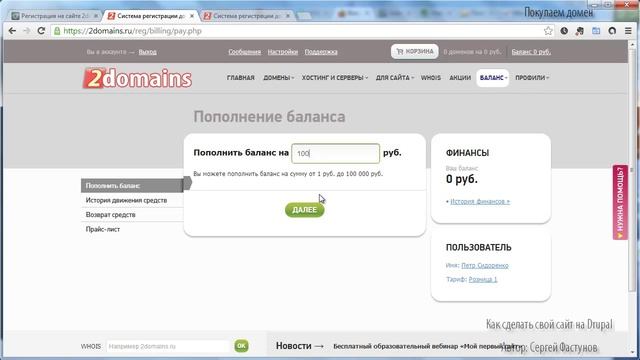Click the Выход logout link
This screenshot has height=360, width=640.
coord(147,52)
